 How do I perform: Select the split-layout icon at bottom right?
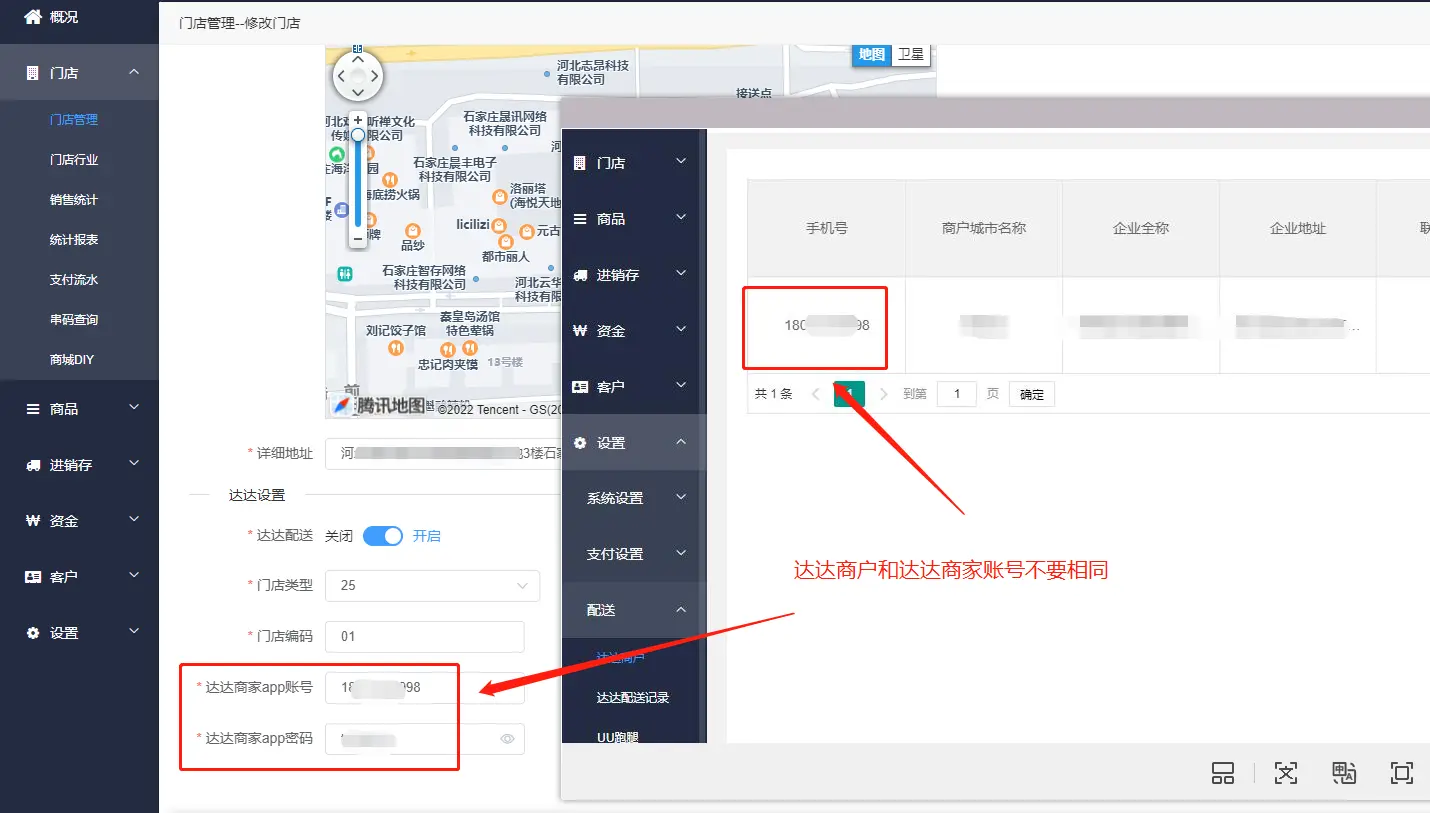click(x=1222, y=772)
